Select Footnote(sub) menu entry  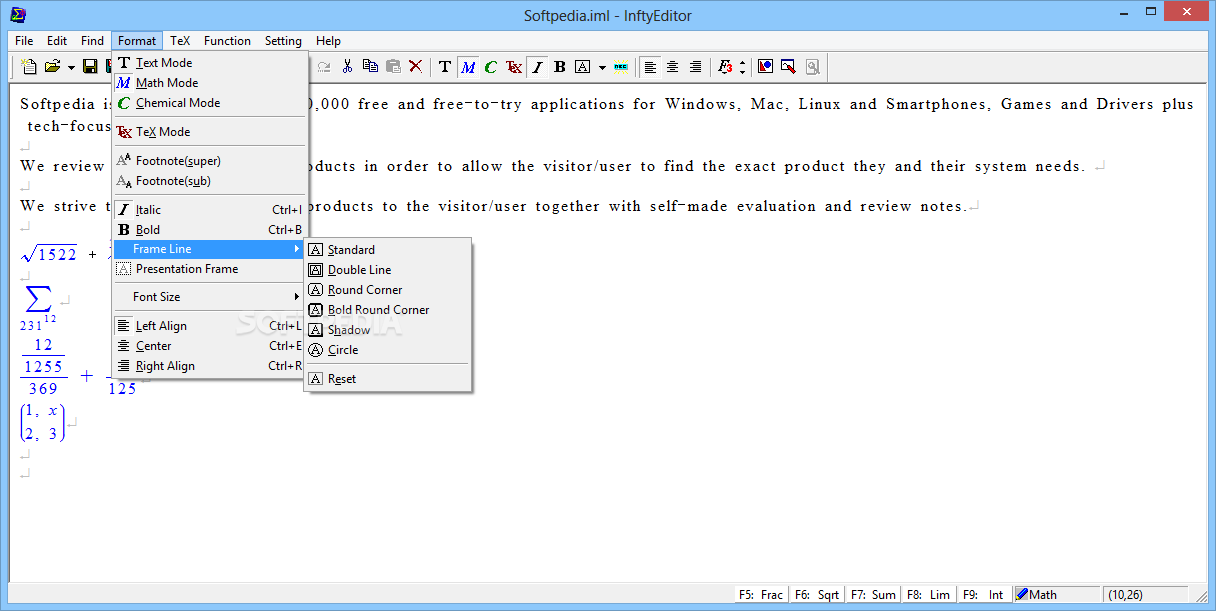point(209,181)
